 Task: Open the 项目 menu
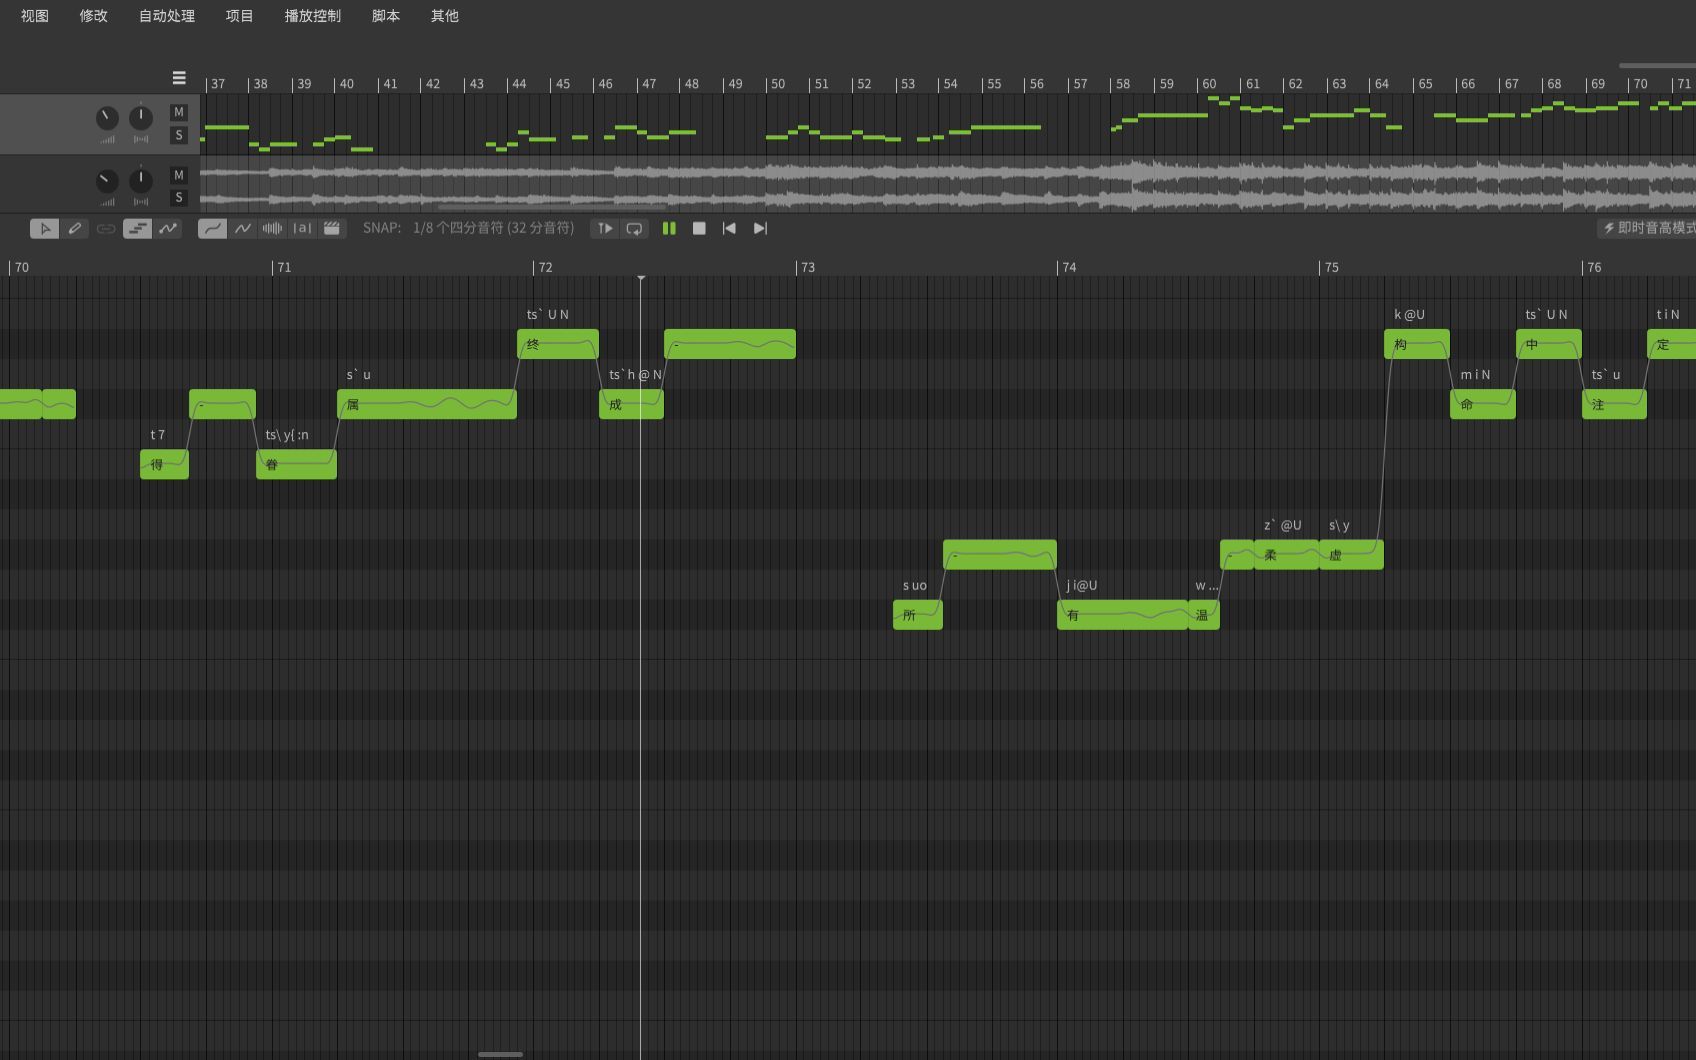(239, 16)
